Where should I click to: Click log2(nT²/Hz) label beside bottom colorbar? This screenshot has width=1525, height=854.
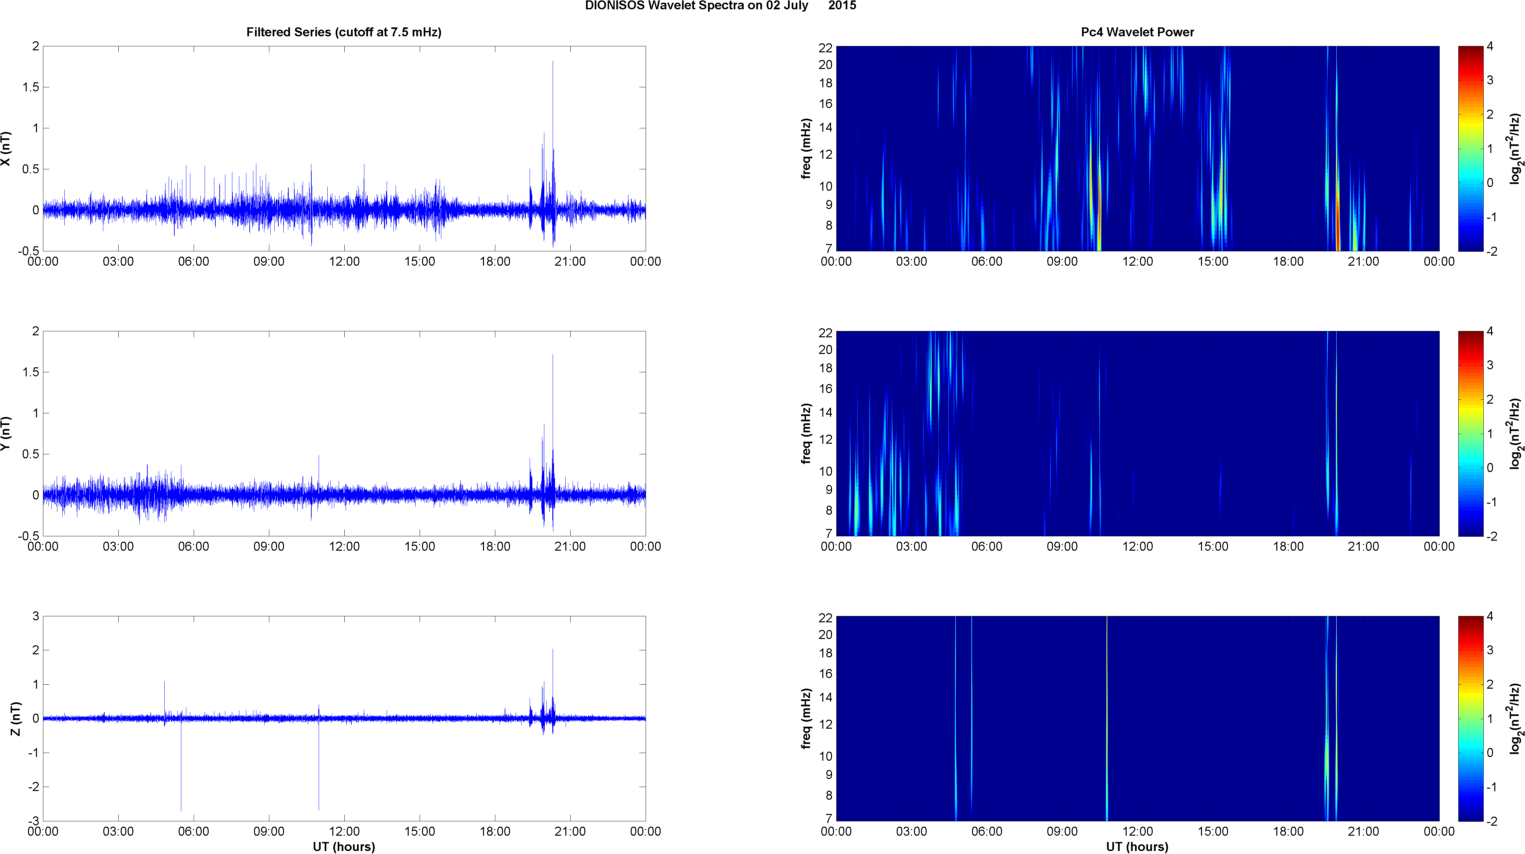coord(1516,719)
